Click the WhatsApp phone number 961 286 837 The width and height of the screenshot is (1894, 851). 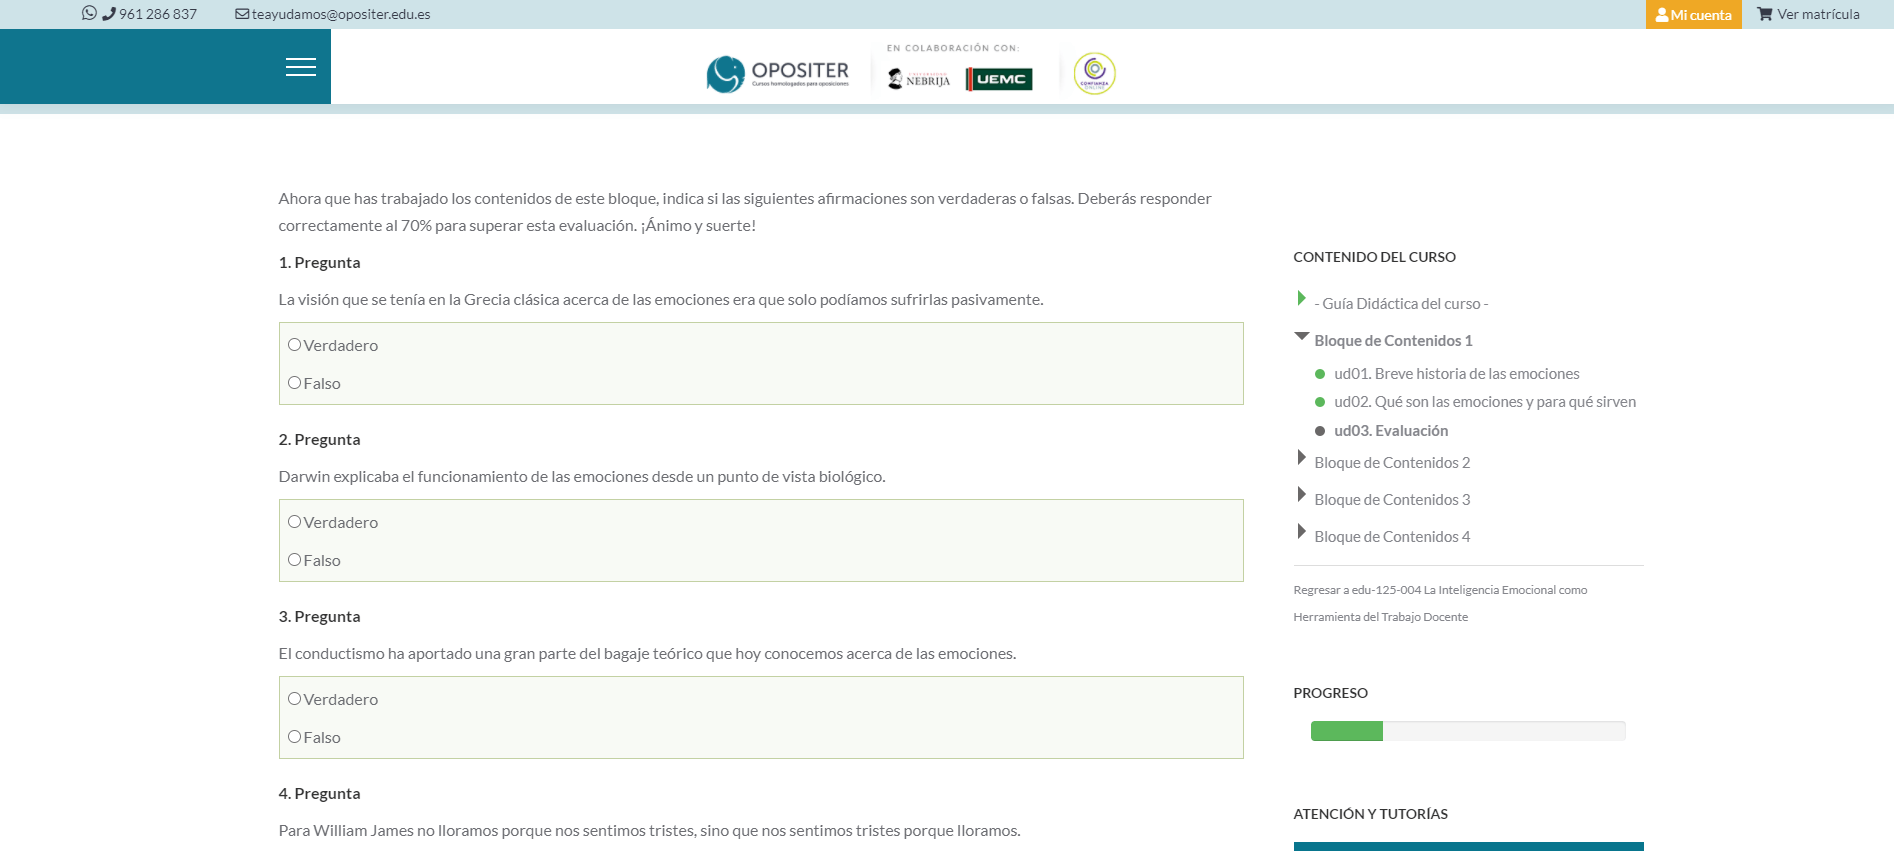[157, 14]
